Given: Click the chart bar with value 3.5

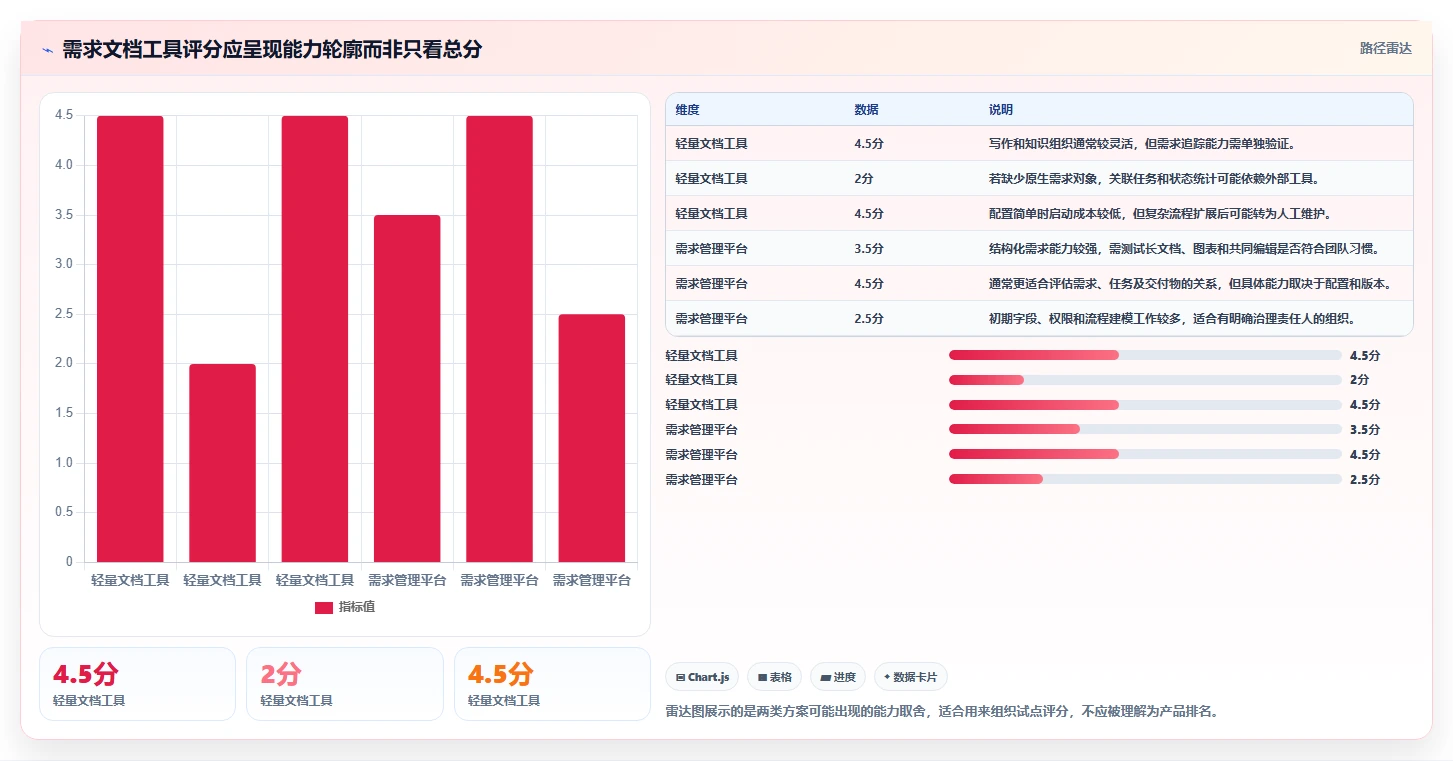Looking at the screenshot, I should (407, 389).
